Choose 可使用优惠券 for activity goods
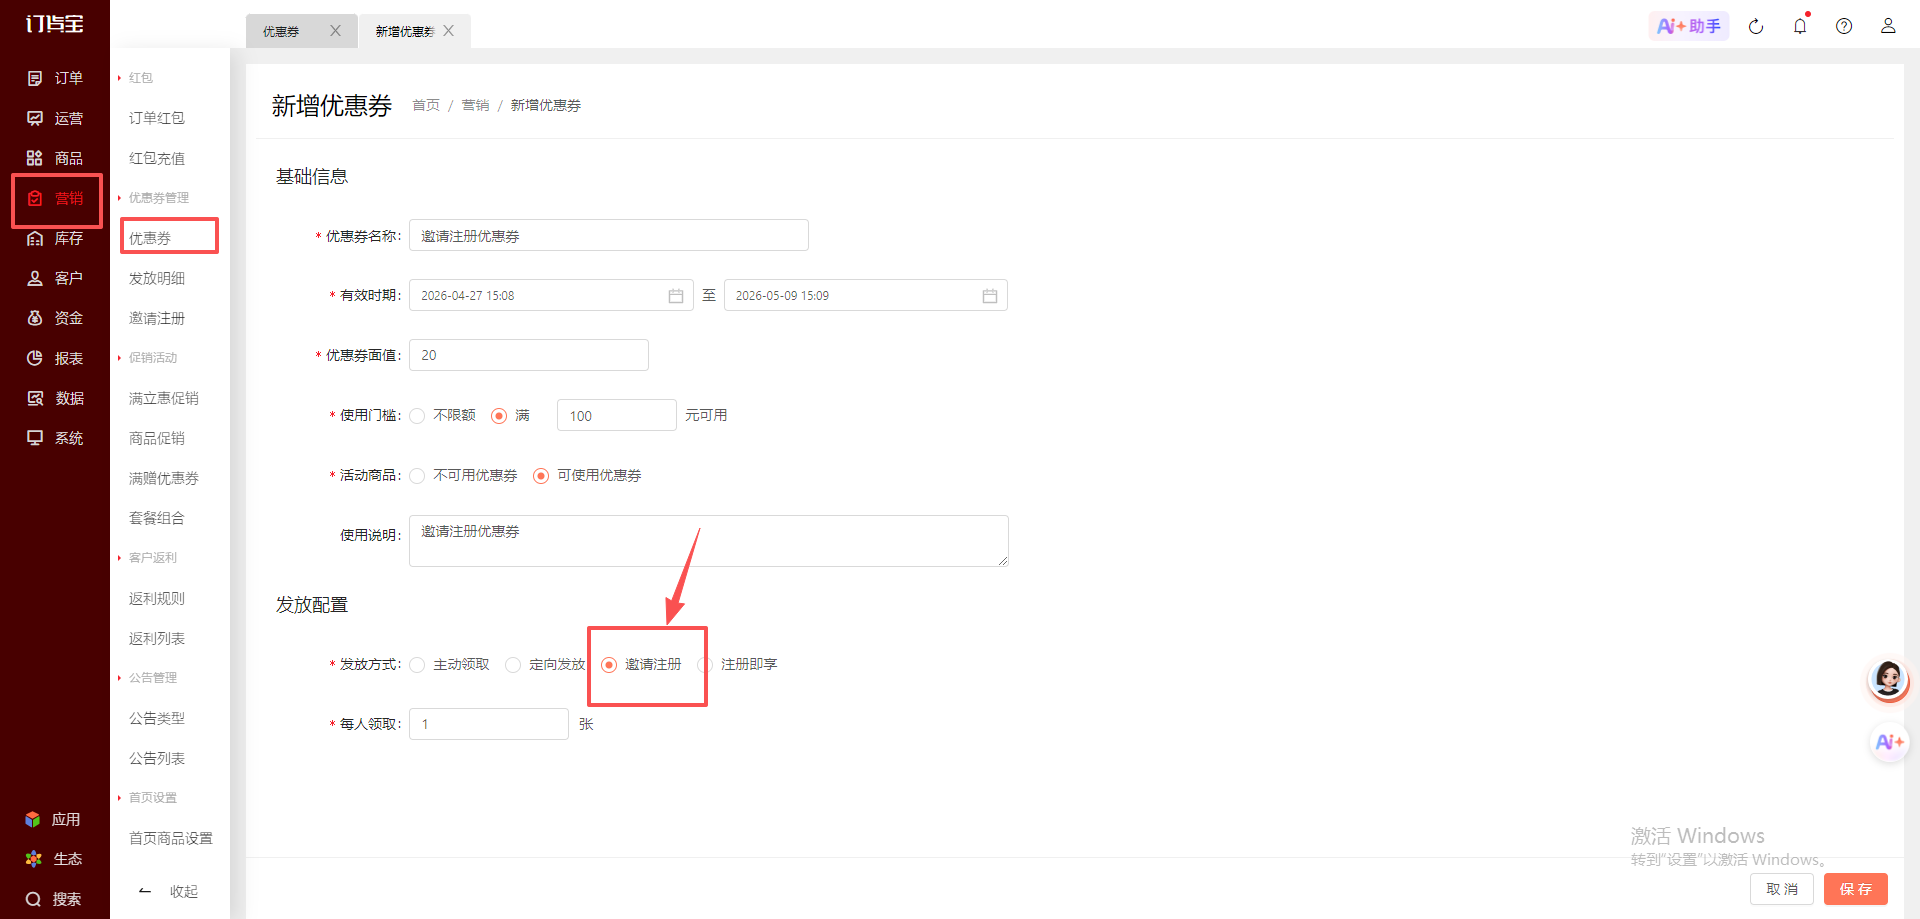This screenshot has height=919, width=1920. tap(541, 476)
